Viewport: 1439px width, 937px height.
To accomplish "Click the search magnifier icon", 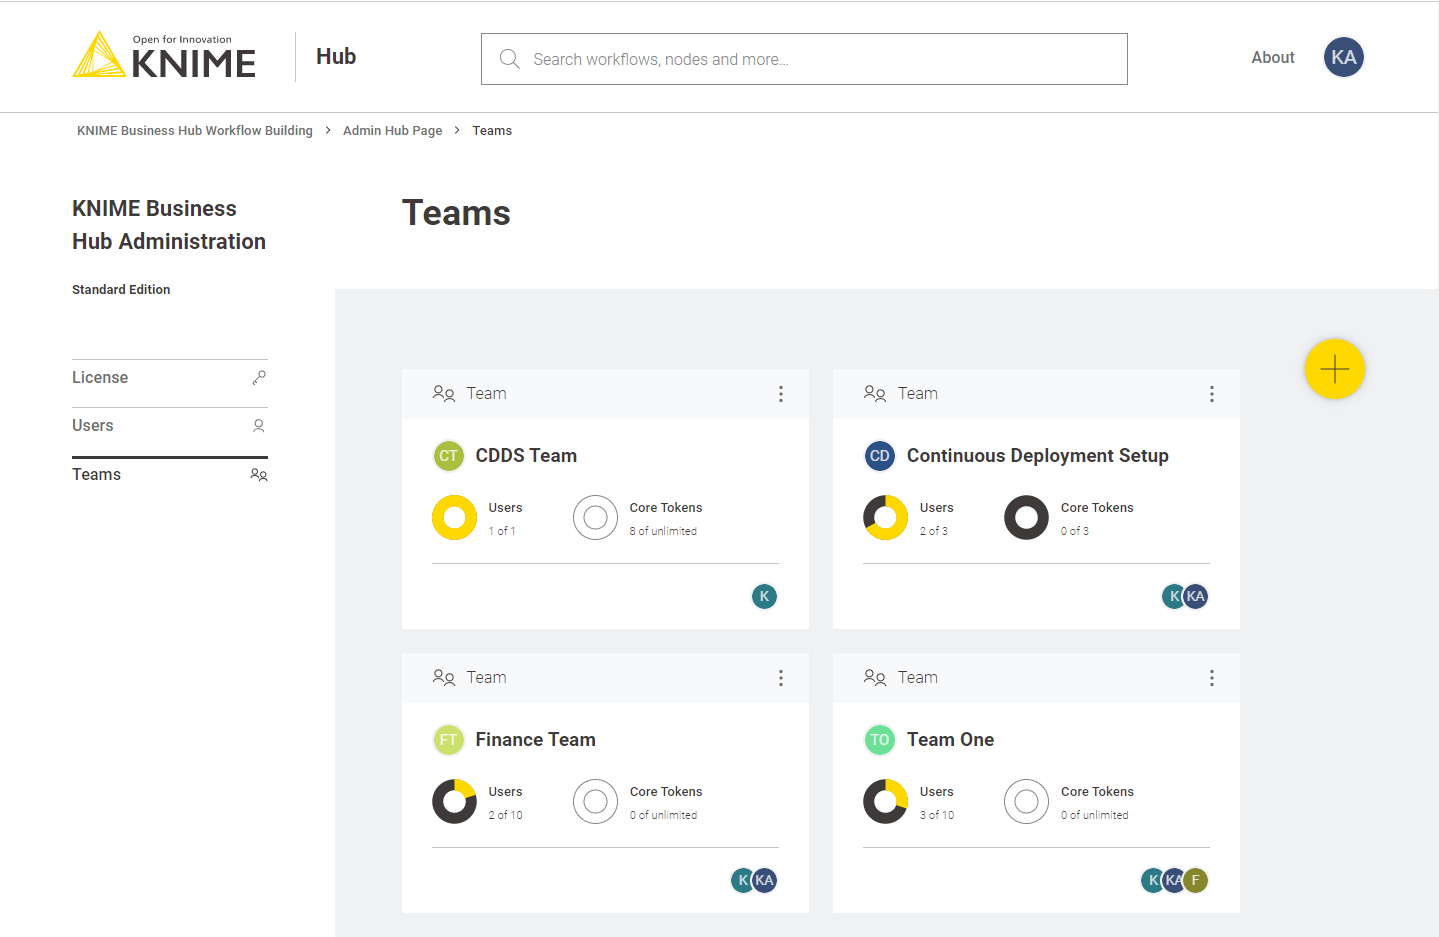I will (x=509, y=59).
